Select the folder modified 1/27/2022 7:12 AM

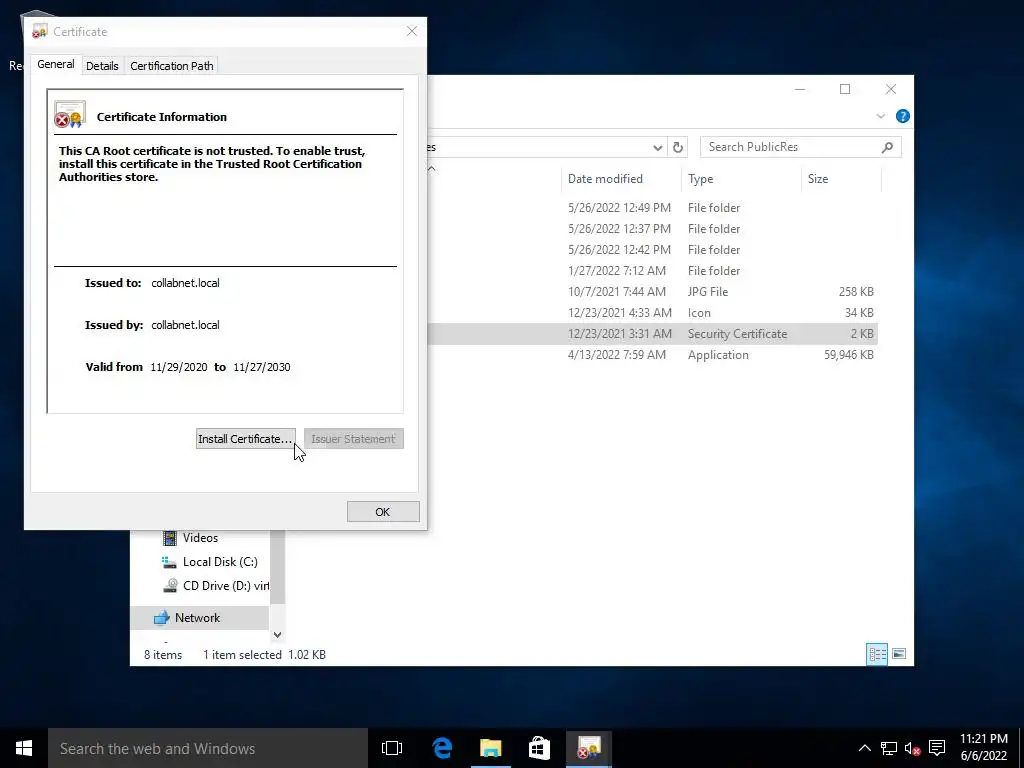[x=652, y=270]
